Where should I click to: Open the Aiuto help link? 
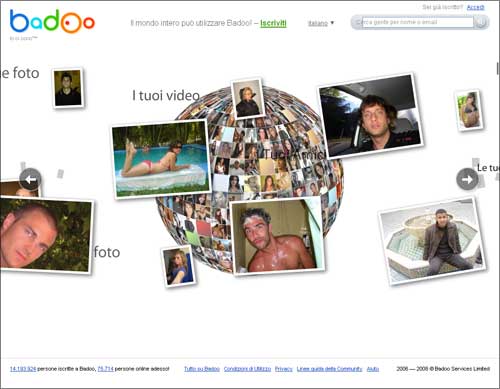click(373, 369)
